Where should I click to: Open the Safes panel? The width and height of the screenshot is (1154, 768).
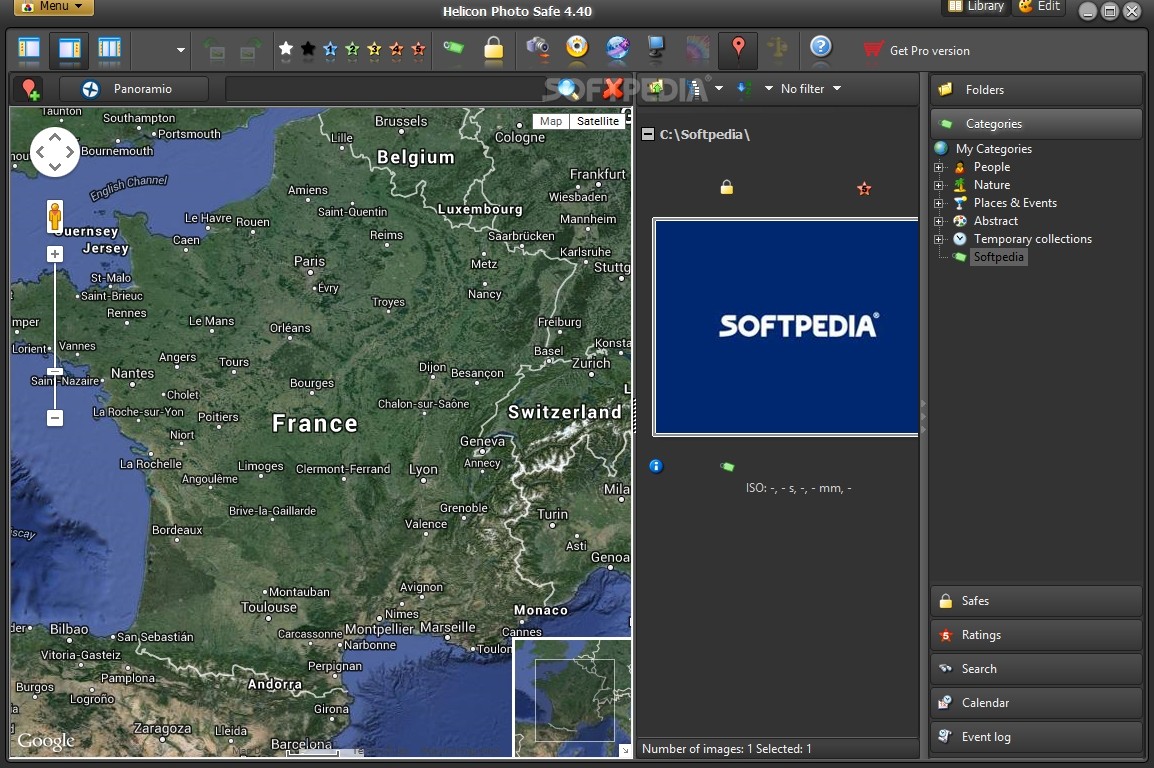[x=1036, y=601]
